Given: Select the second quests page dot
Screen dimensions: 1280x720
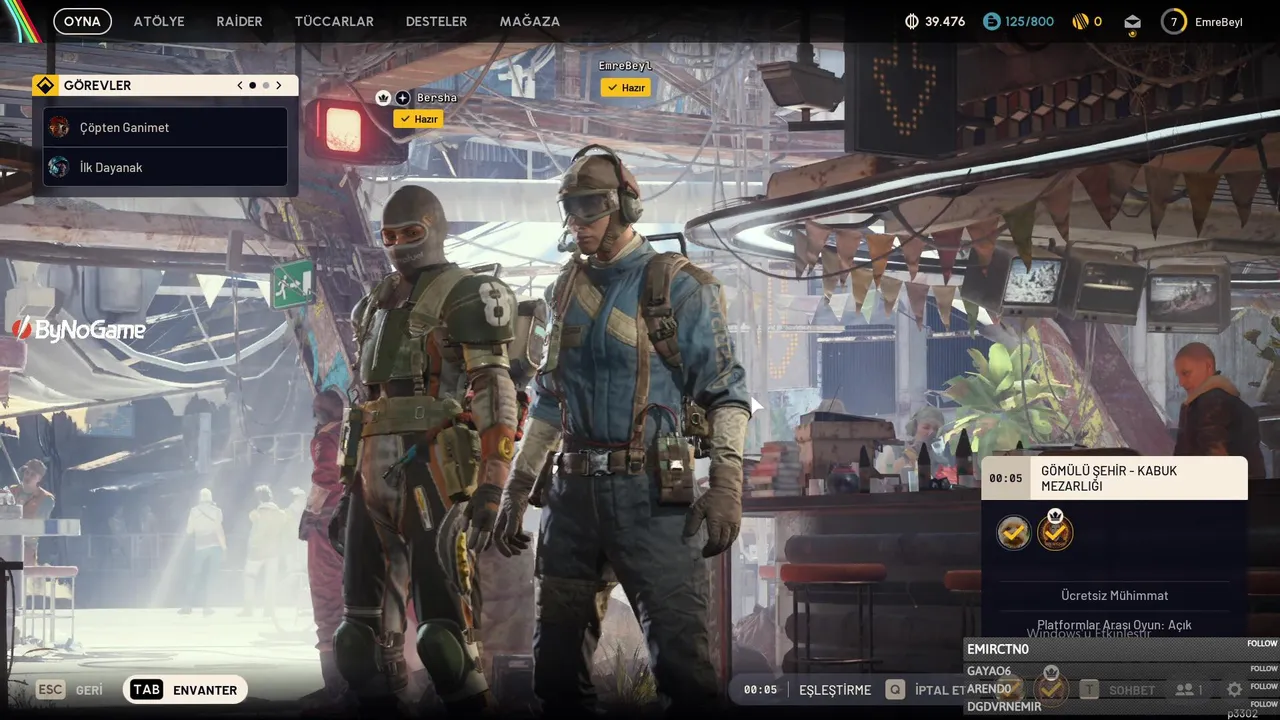Looking at the screenshot, I should [266, 85].
